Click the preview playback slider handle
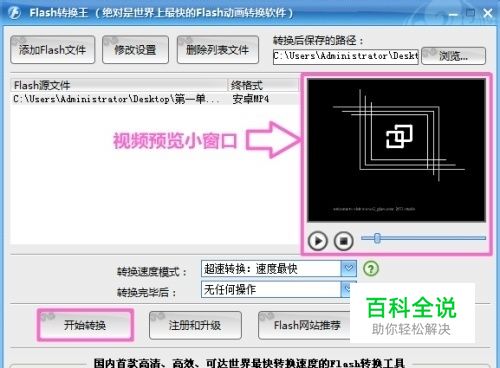 pos(377,238)
